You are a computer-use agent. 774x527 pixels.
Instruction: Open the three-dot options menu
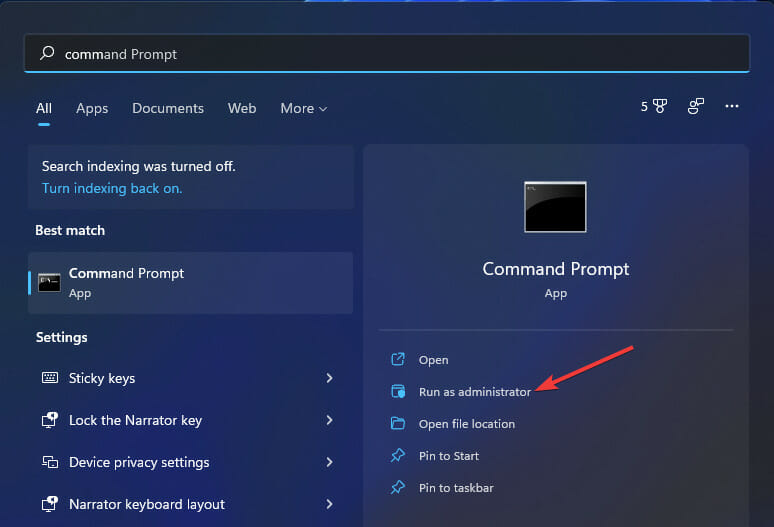pyautogui.click(x=732, y=107)
